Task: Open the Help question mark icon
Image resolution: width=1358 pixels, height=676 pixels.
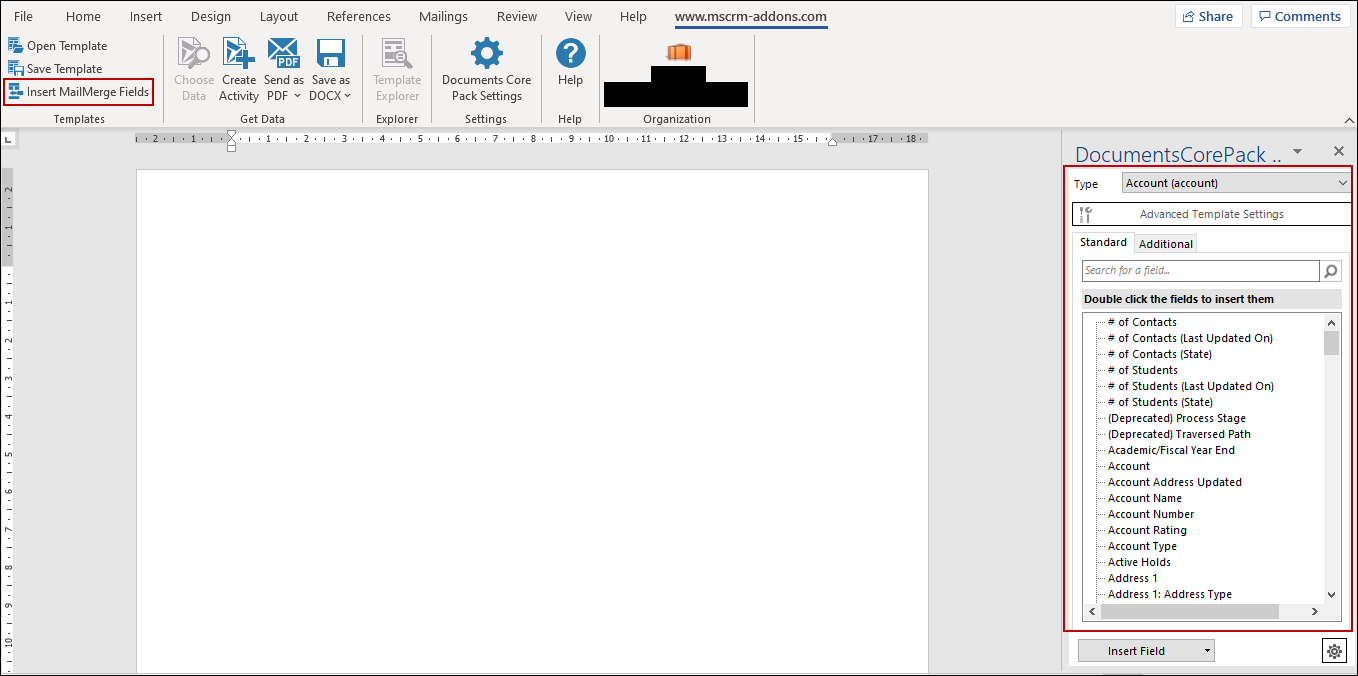Action: coord(570,54)
